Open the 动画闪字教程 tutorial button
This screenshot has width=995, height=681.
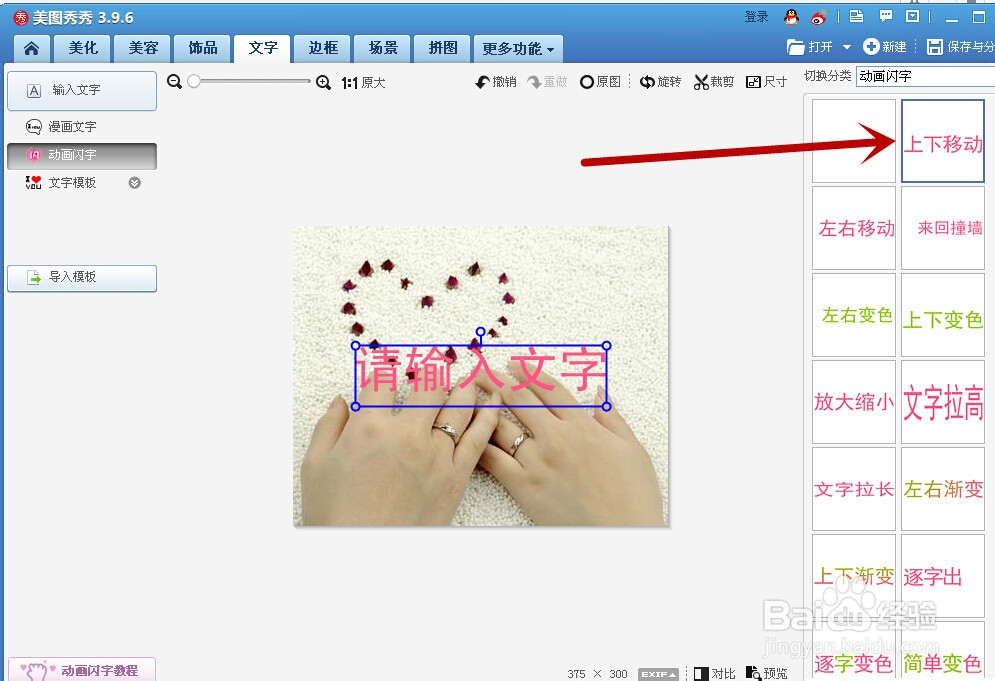click(x=82, y=670)
